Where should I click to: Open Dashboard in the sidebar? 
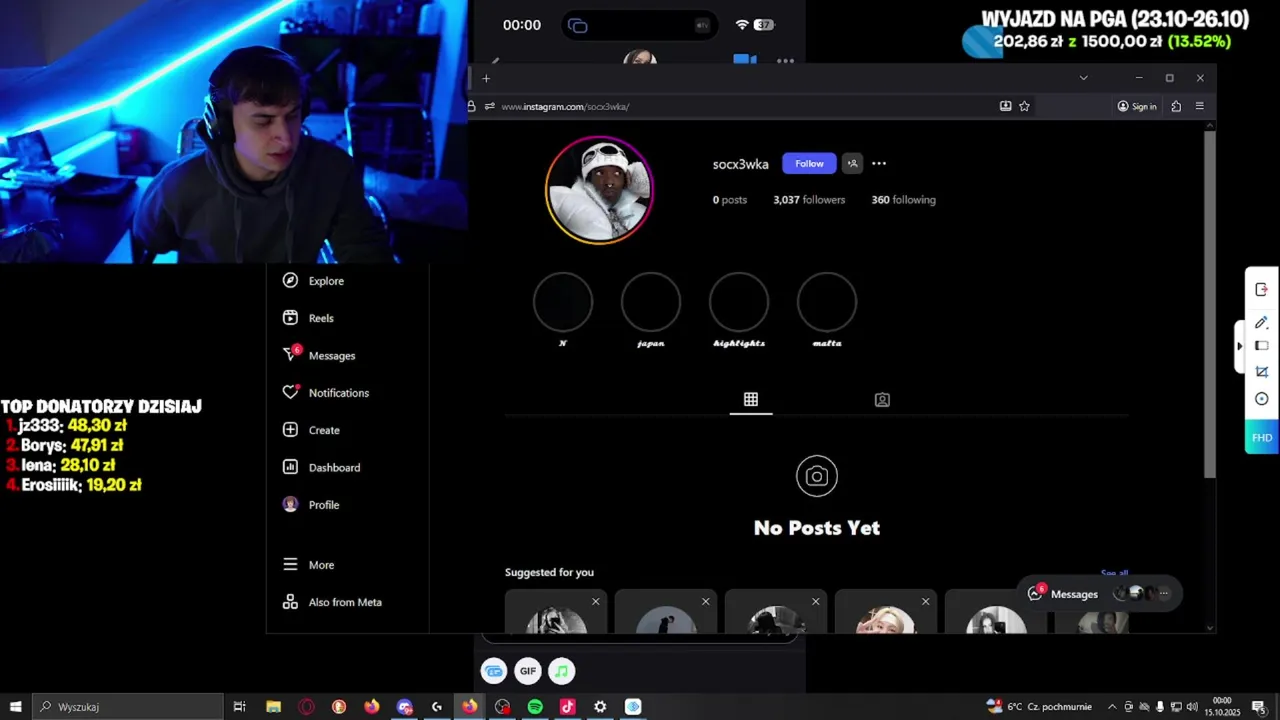(321, 467)
